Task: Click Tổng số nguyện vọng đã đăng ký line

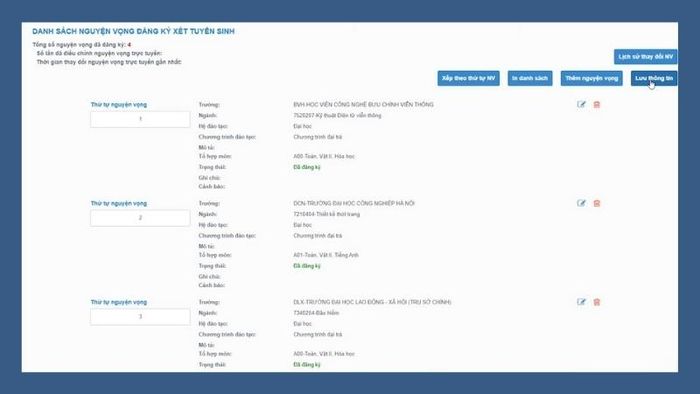Action: (82, 45)
